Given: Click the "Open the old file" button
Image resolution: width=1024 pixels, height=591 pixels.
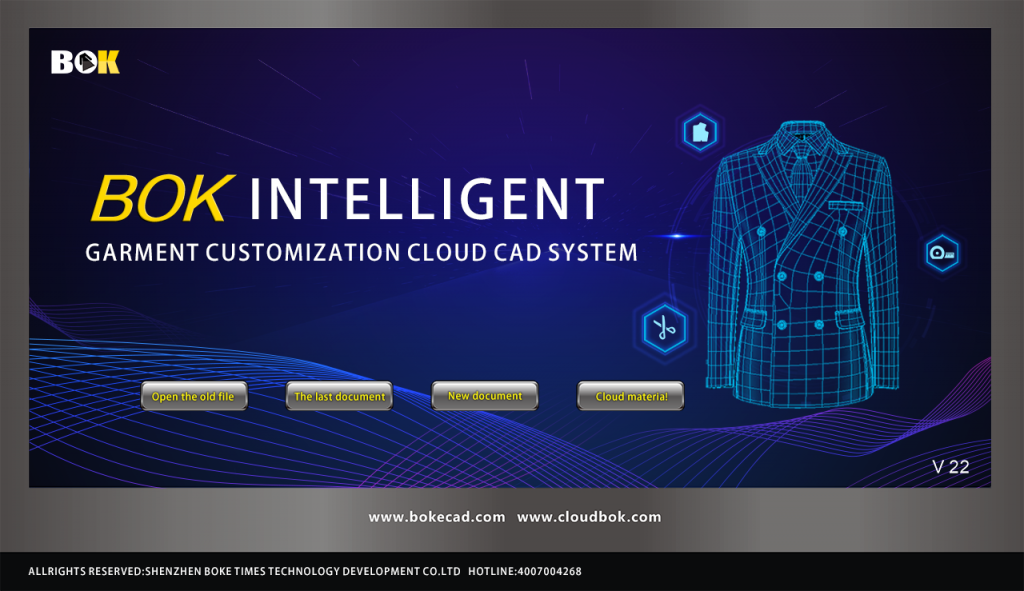Looking at the screenshot, I should 194,396.
